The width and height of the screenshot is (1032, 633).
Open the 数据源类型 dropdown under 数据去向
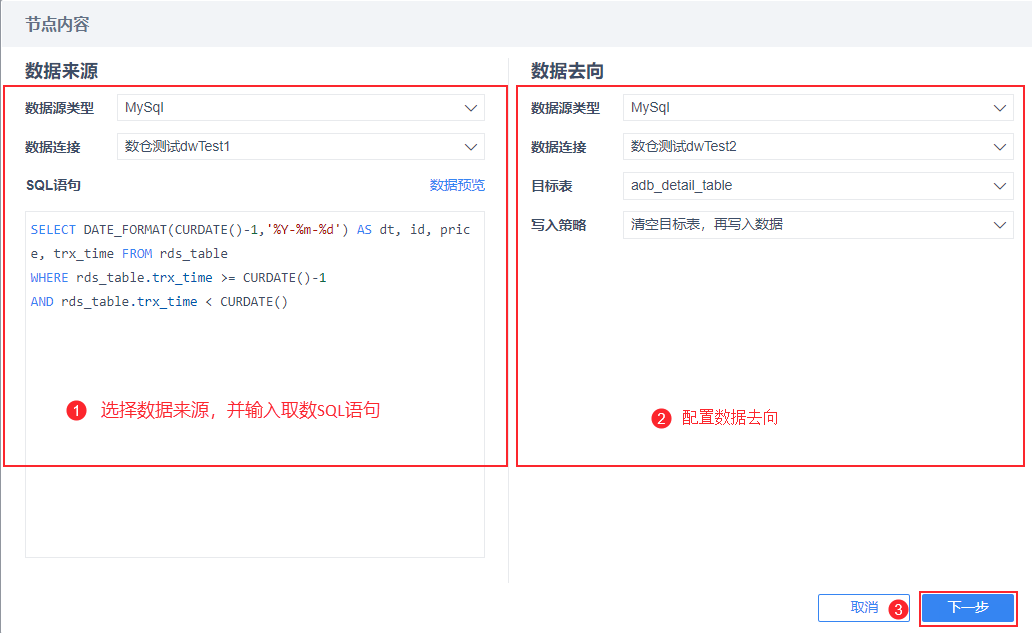point(818,108)
